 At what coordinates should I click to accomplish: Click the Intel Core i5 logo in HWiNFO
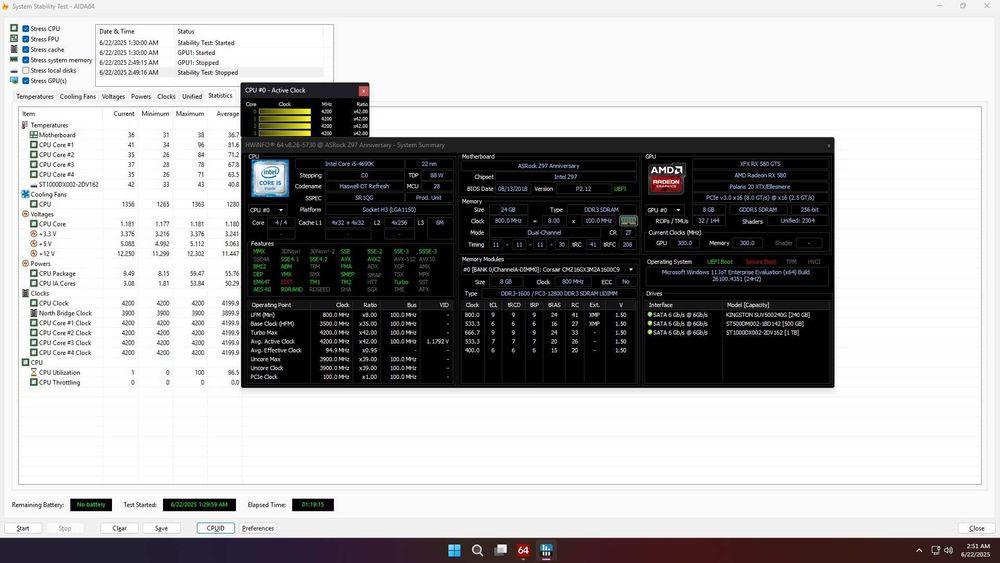coord(270,179)
